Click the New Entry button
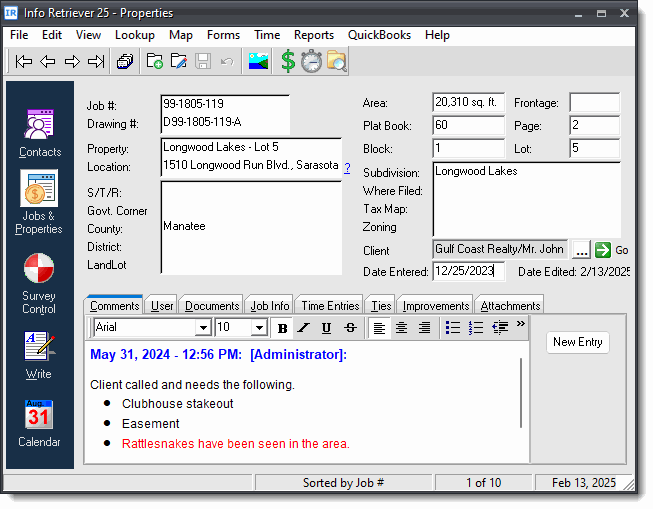 578,342
